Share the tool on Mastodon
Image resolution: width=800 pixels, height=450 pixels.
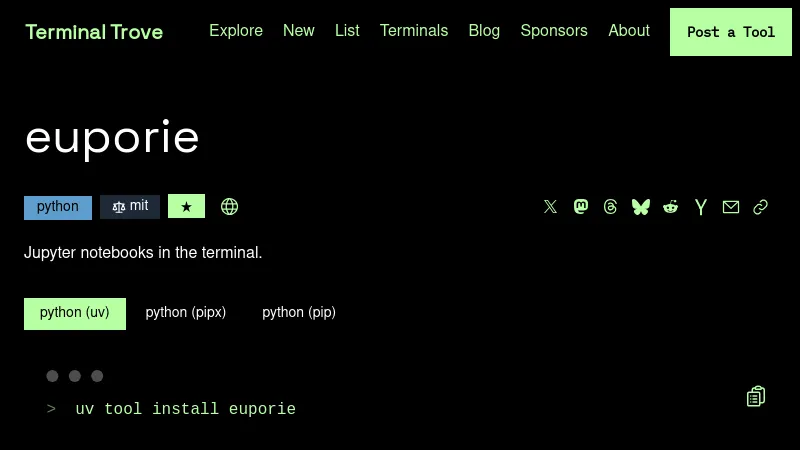(x=581, y=207)
